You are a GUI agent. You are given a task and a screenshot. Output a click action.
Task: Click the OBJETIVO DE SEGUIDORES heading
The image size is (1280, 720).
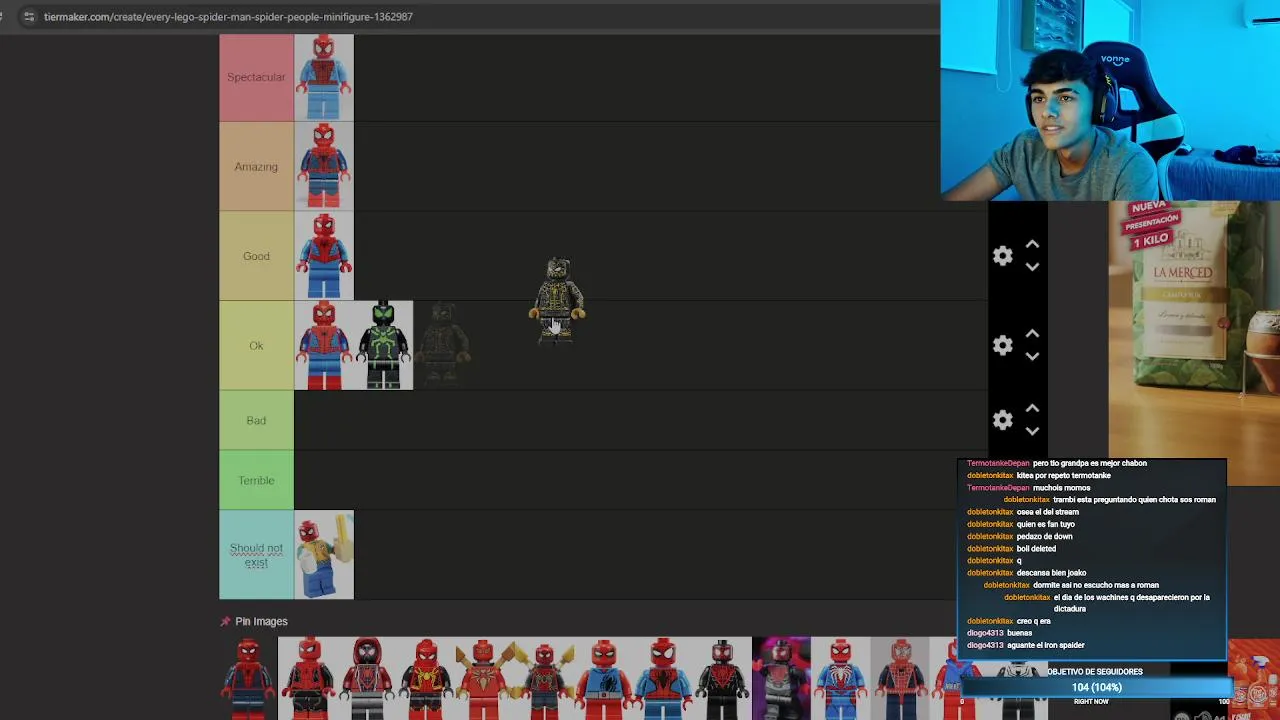click(x=1094, y=672)
